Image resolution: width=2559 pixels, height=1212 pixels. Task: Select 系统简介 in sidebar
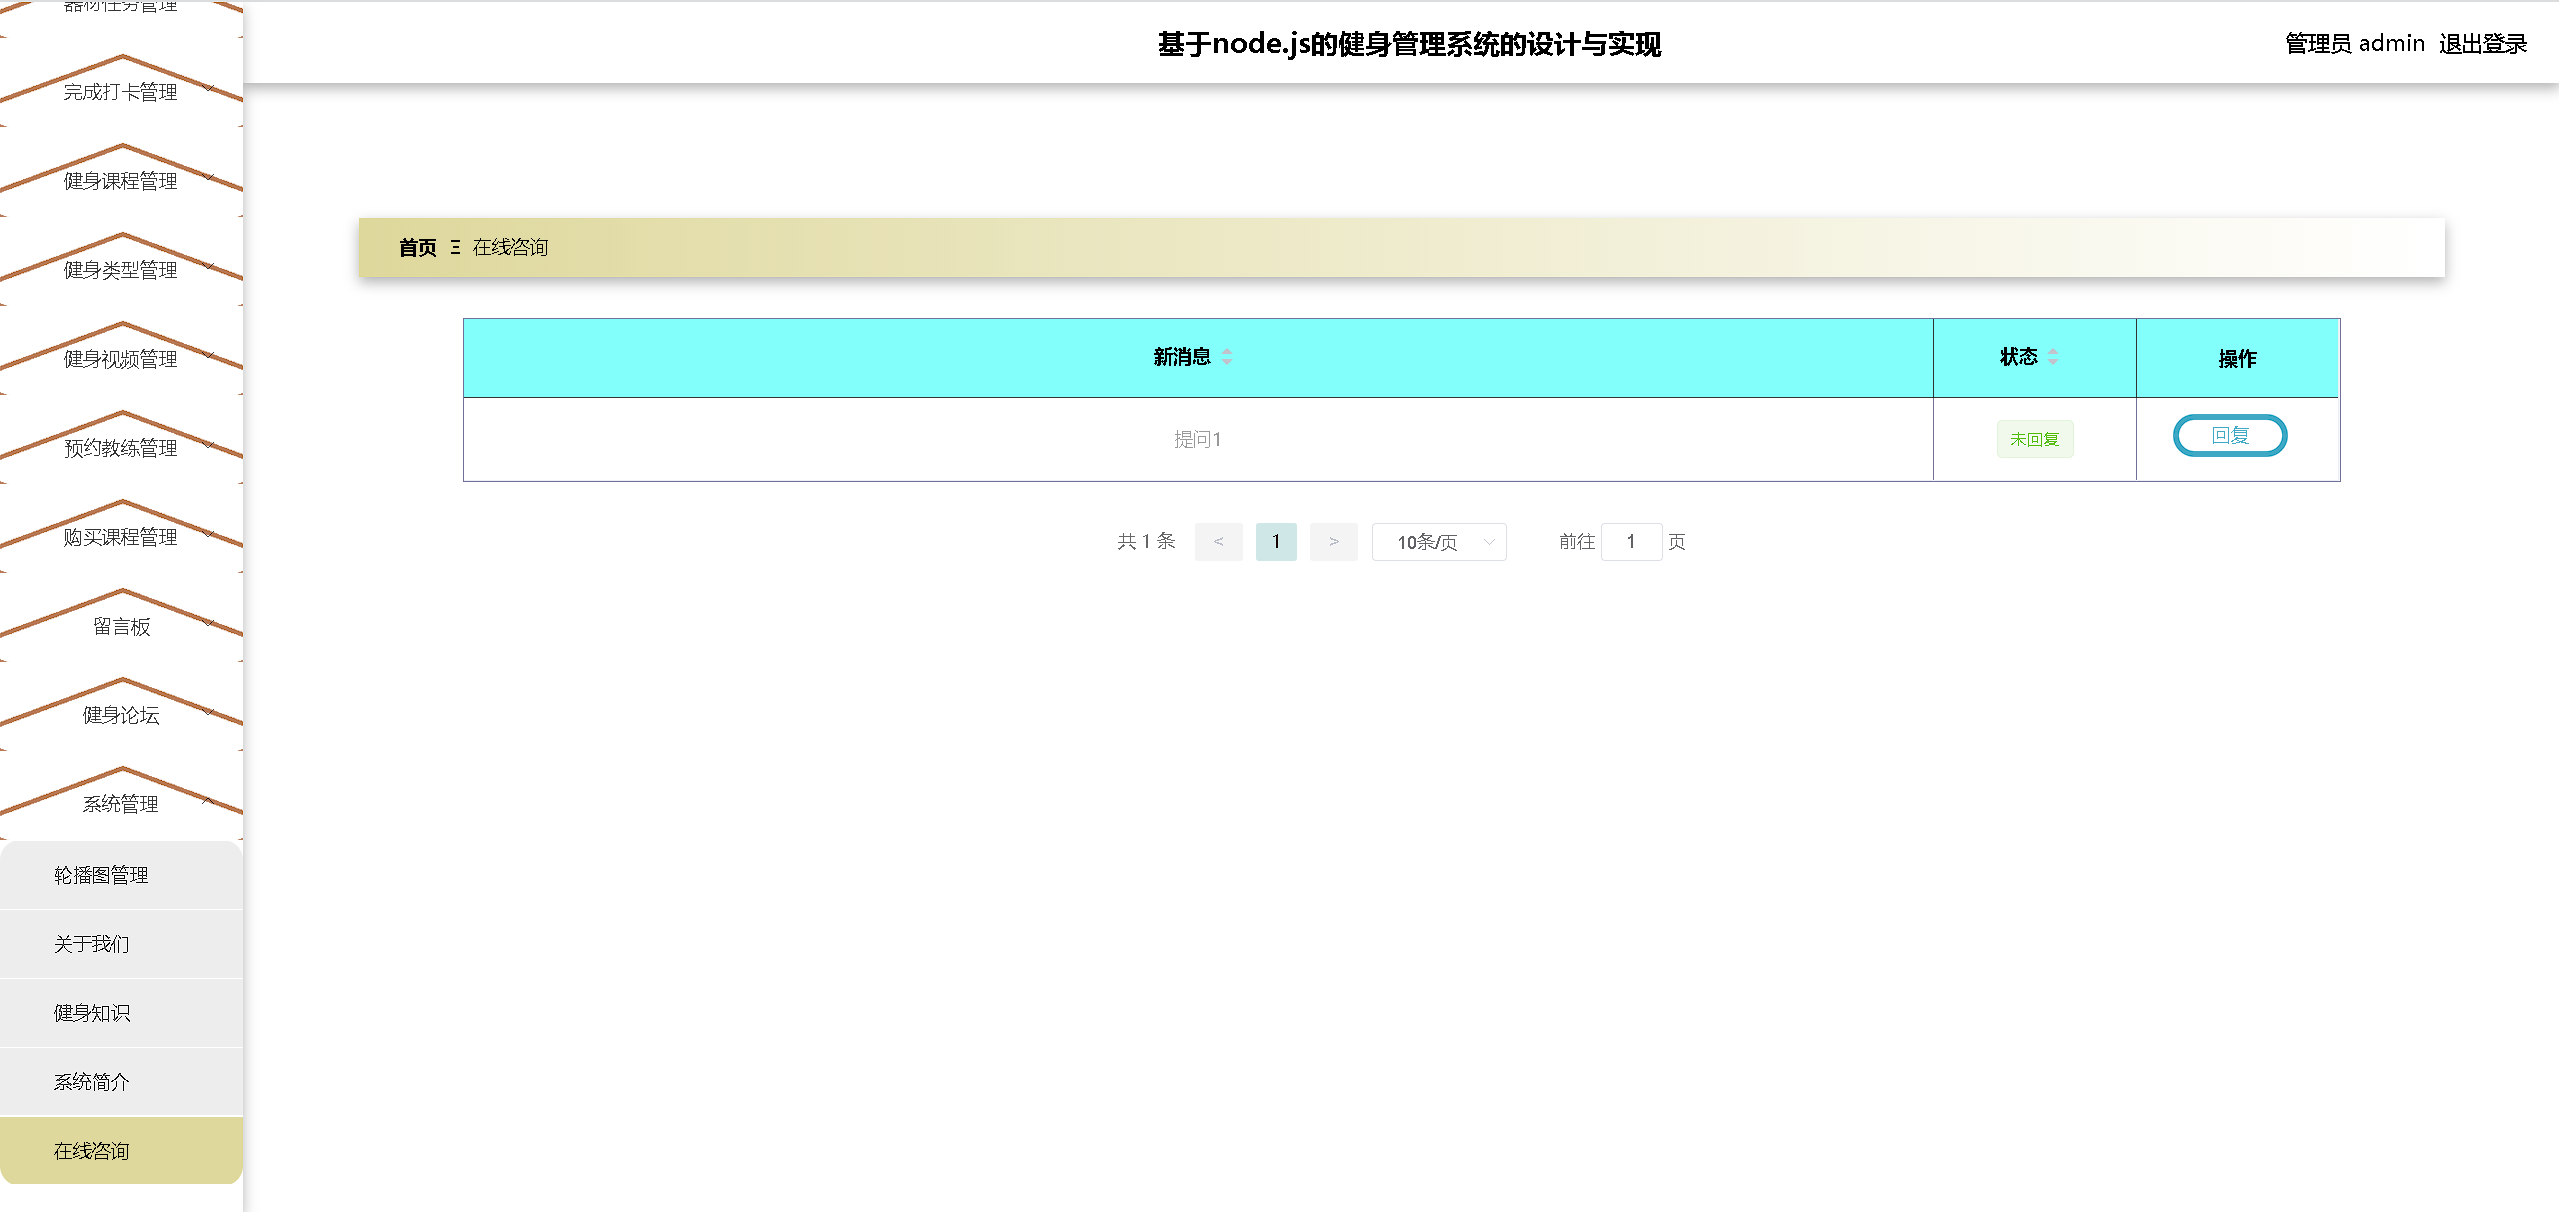click(91, 1083)
